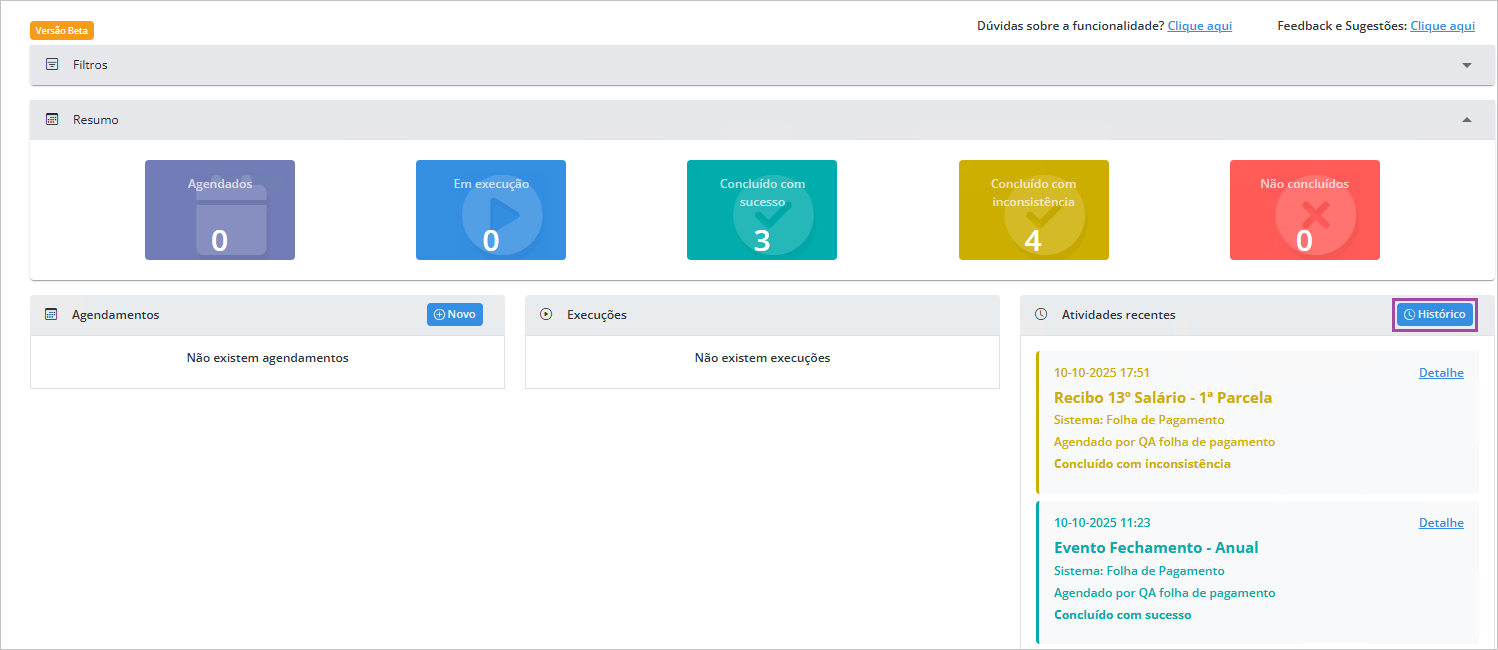This screenshot has height=650, width=1498.
Task: Select the Em execução summary card
Action: point(491,210)
